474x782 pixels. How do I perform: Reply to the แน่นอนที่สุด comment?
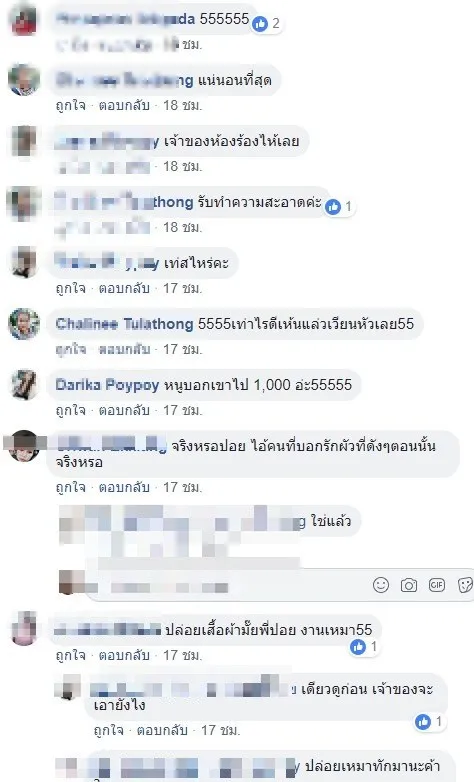[124, 105]
